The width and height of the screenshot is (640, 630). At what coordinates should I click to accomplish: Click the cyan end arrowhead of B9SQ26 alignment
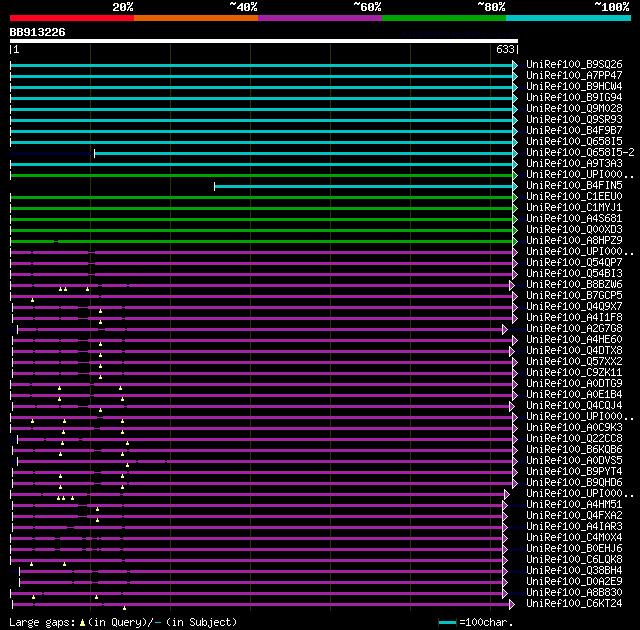pos(515,65)
